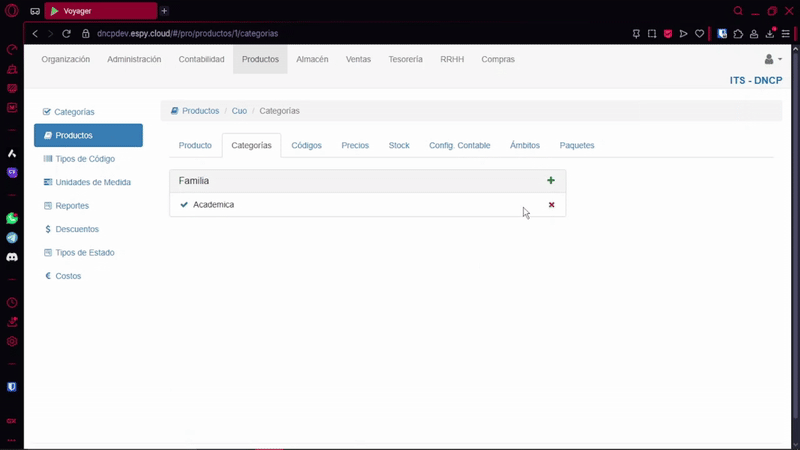Screen dimensions: 800x450
Task: Open the Almacén top menu
Action: [x=312, y=59]
